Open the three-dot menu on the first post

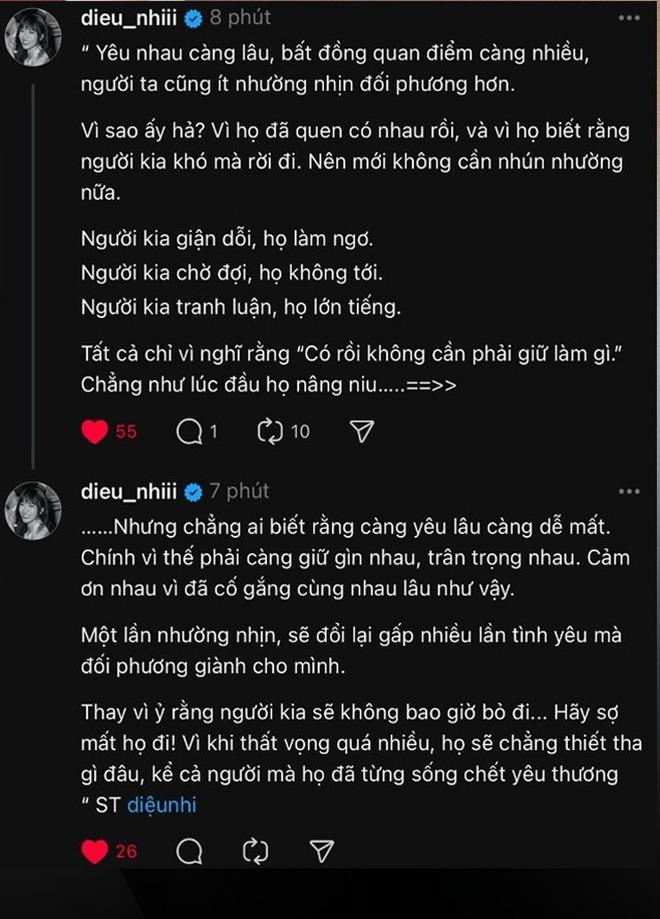pos(629,15)
